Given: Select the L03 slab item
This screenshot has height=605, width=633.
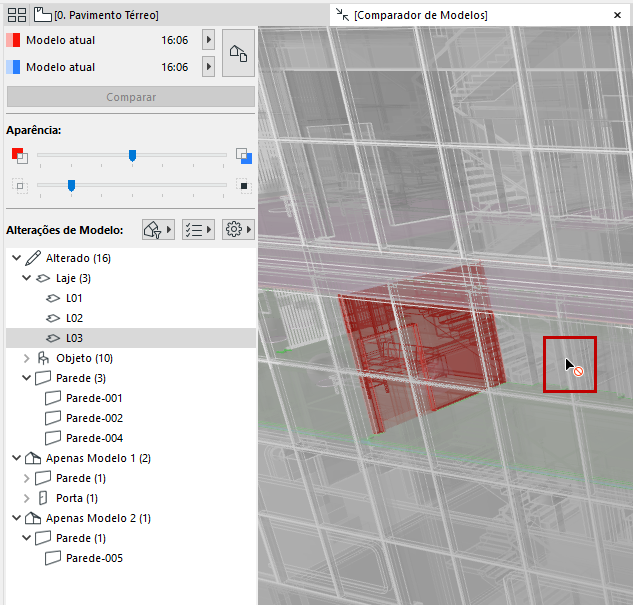Looking at the screenshot, I should pyautogui.click(x=131, y=338).
